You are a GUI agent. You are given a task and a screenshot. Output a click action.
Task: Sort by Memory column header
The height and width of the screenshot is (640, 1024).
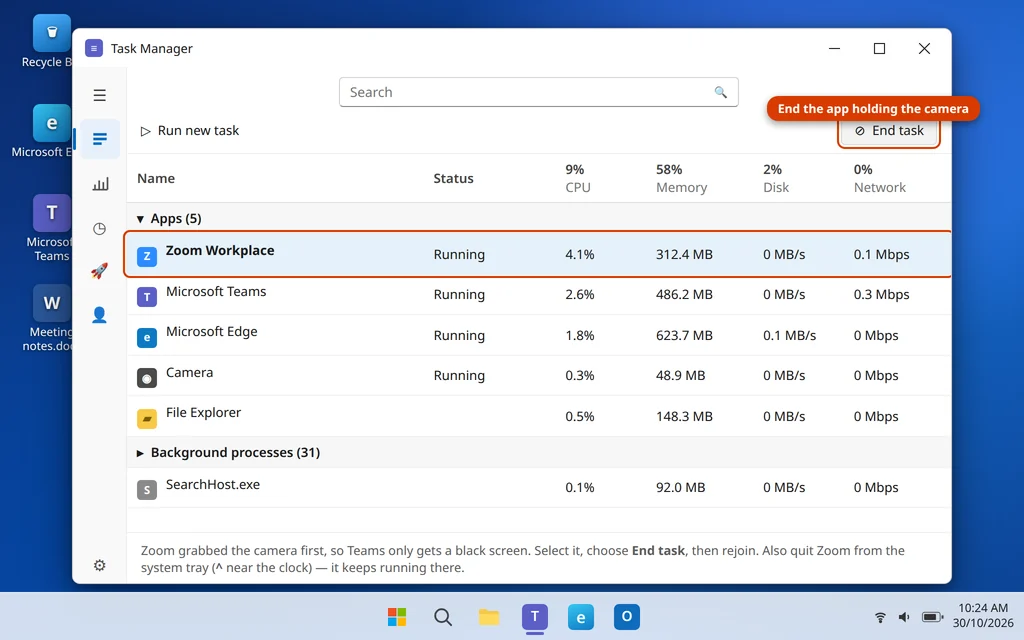coord(682,178)
